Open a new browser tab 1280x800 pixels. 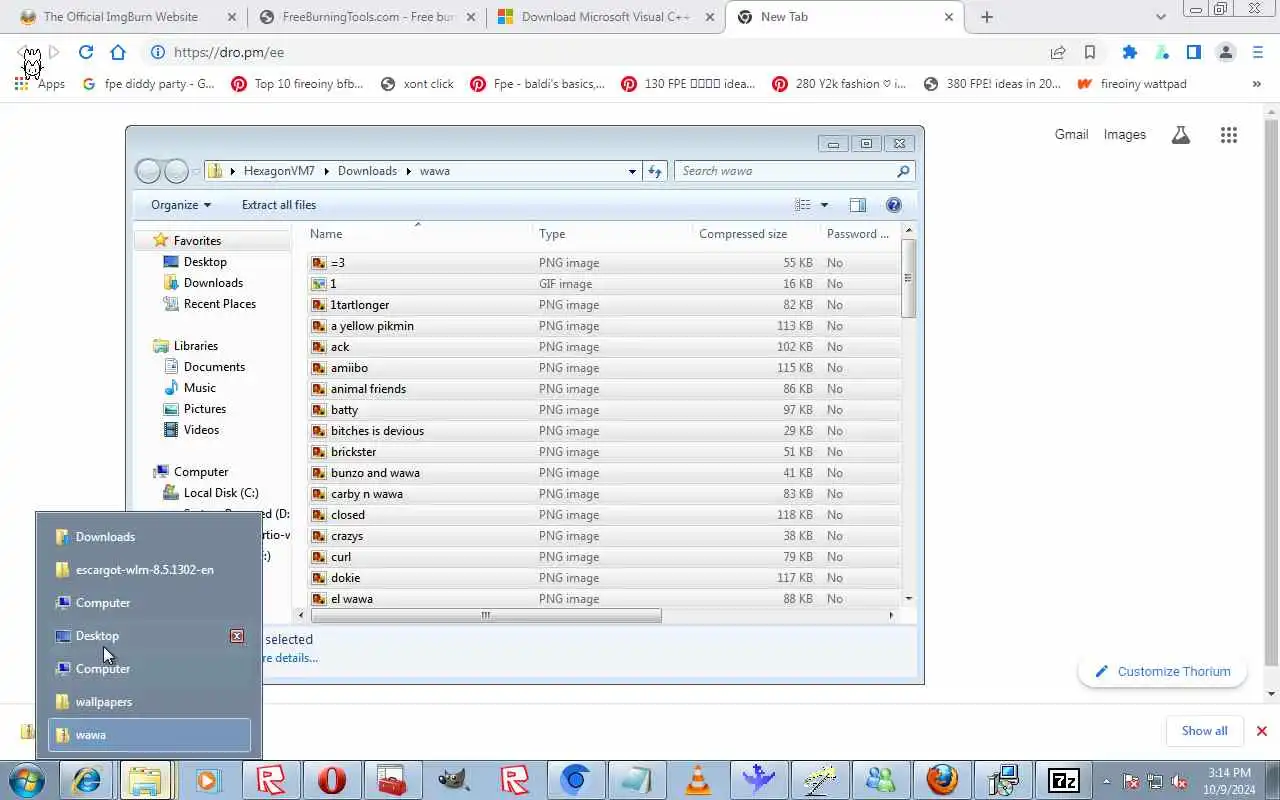click(x=987, y=17)
